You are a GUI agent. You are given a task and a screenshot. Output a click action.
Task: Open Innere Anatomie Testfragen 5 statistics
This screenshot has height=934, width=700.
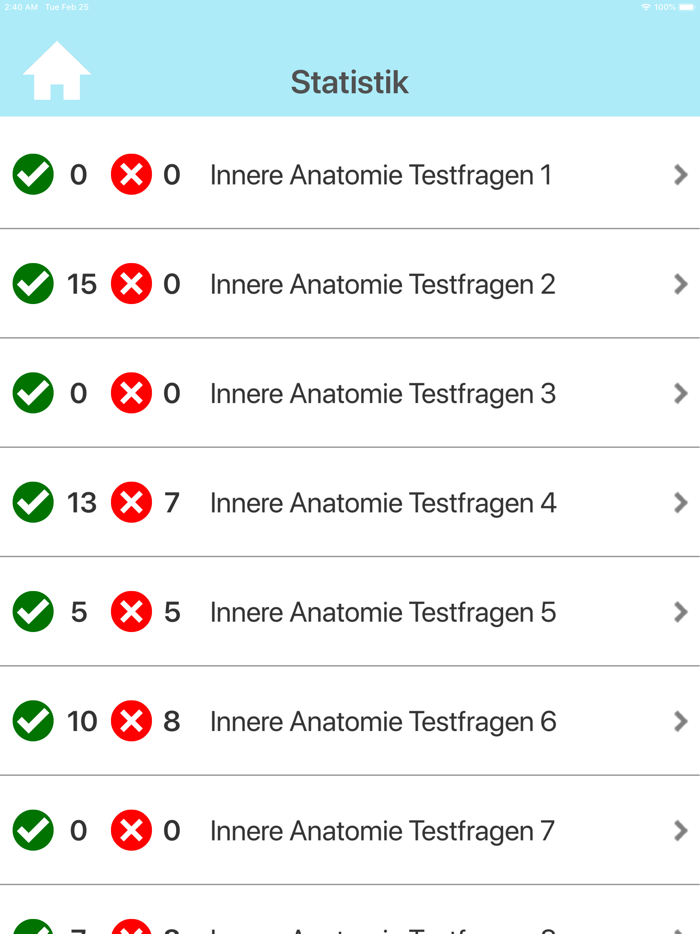pos(382,611)
